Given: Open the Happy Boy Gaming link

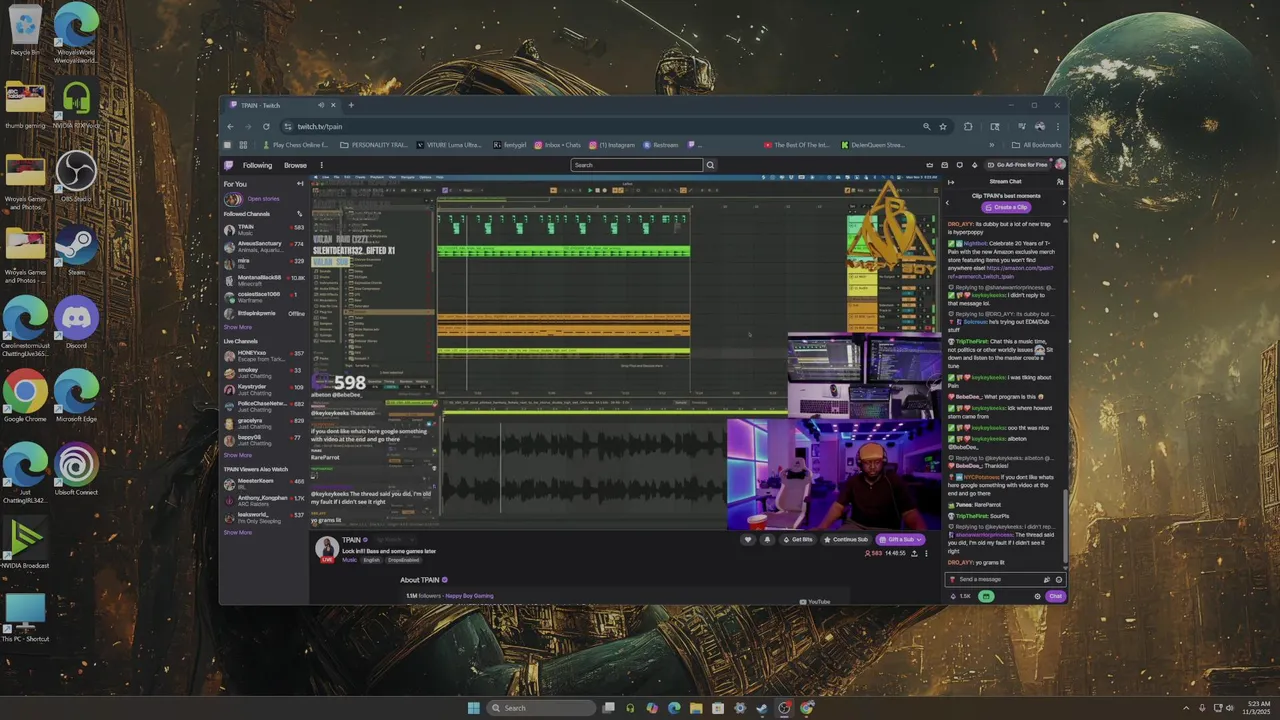Looking at the screenshot, I should 469,596.
